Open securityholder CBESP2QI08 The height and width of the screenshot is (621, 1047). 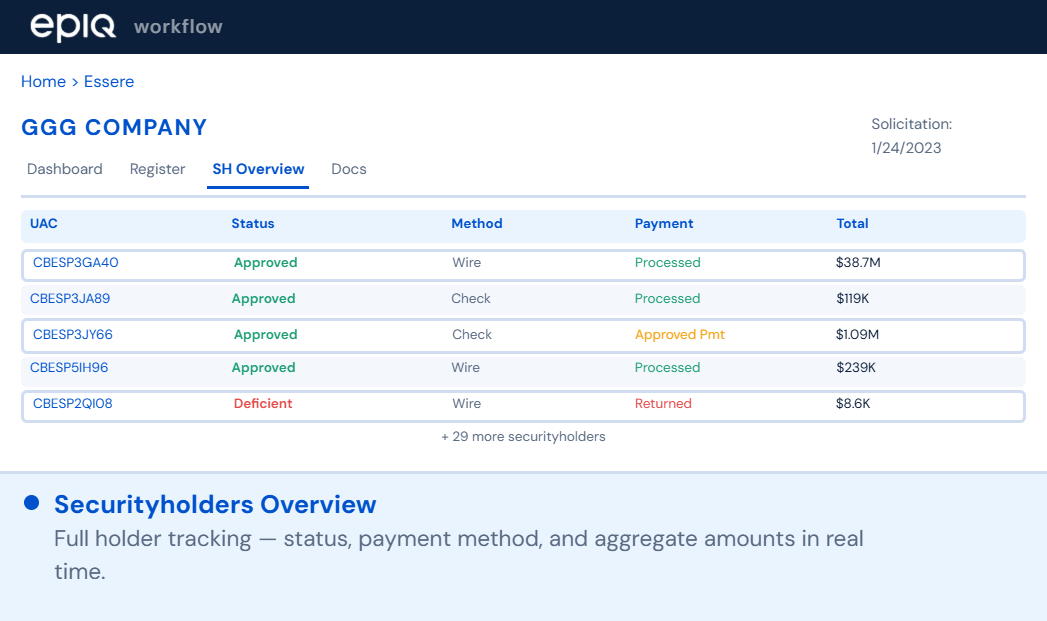73,403
